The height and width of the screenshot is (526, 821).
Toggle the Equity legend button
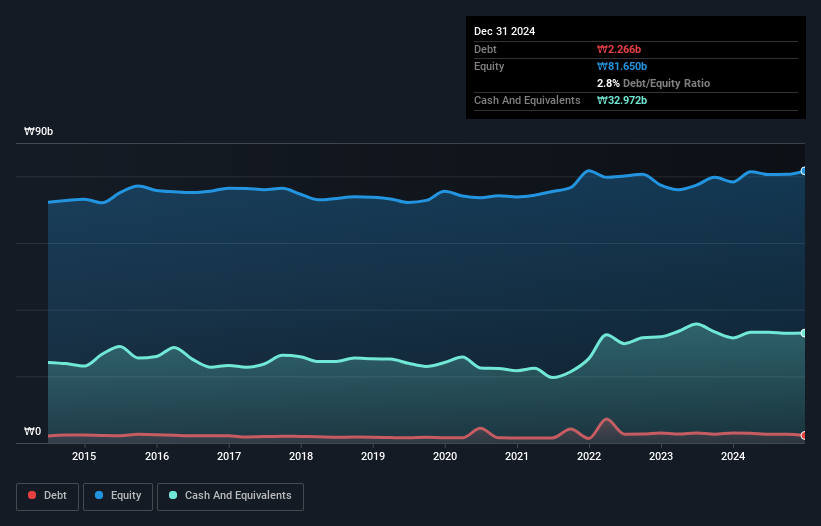click(x=118, y=496)
